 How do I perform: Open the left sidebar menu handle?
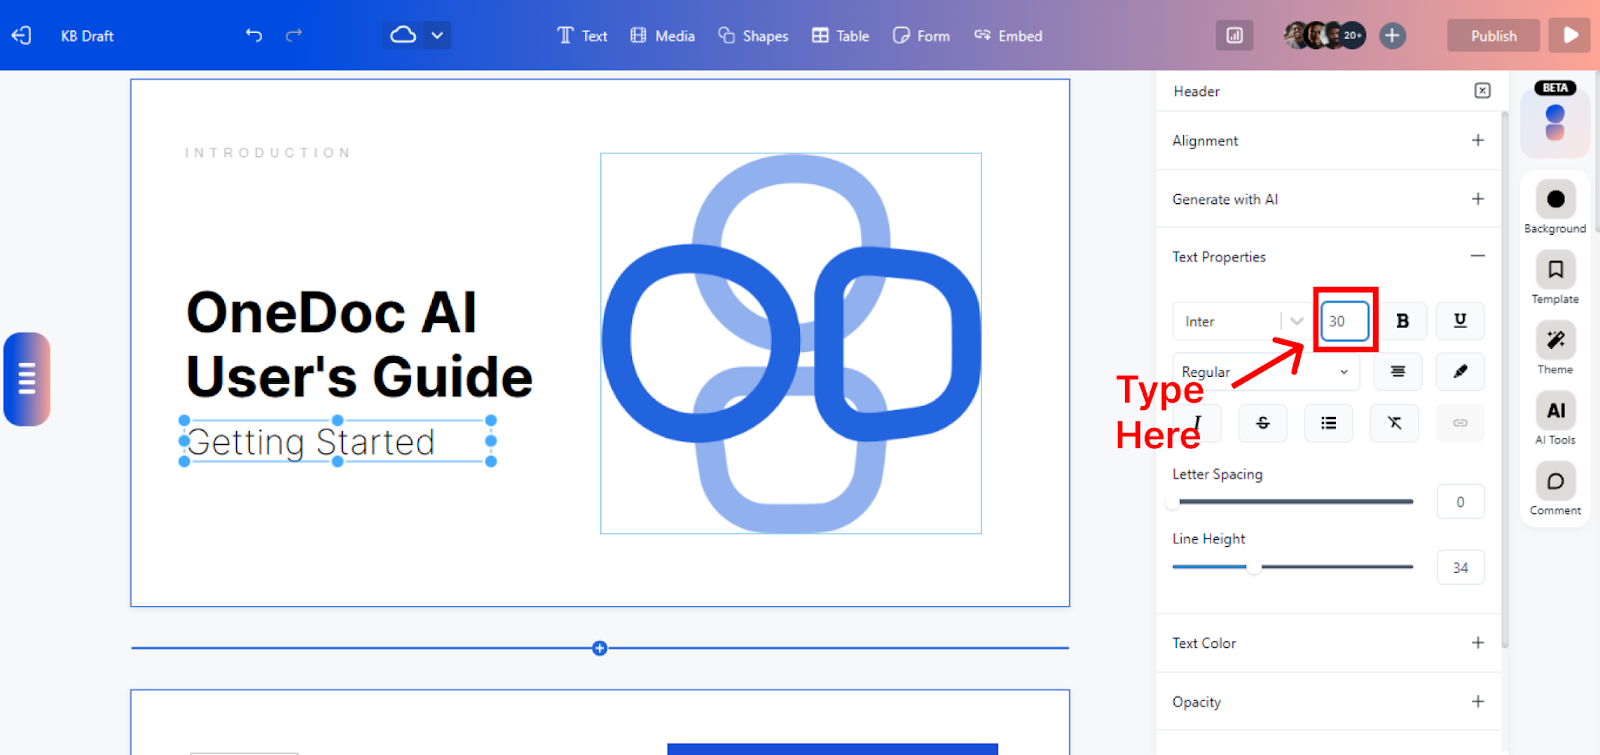27,379
